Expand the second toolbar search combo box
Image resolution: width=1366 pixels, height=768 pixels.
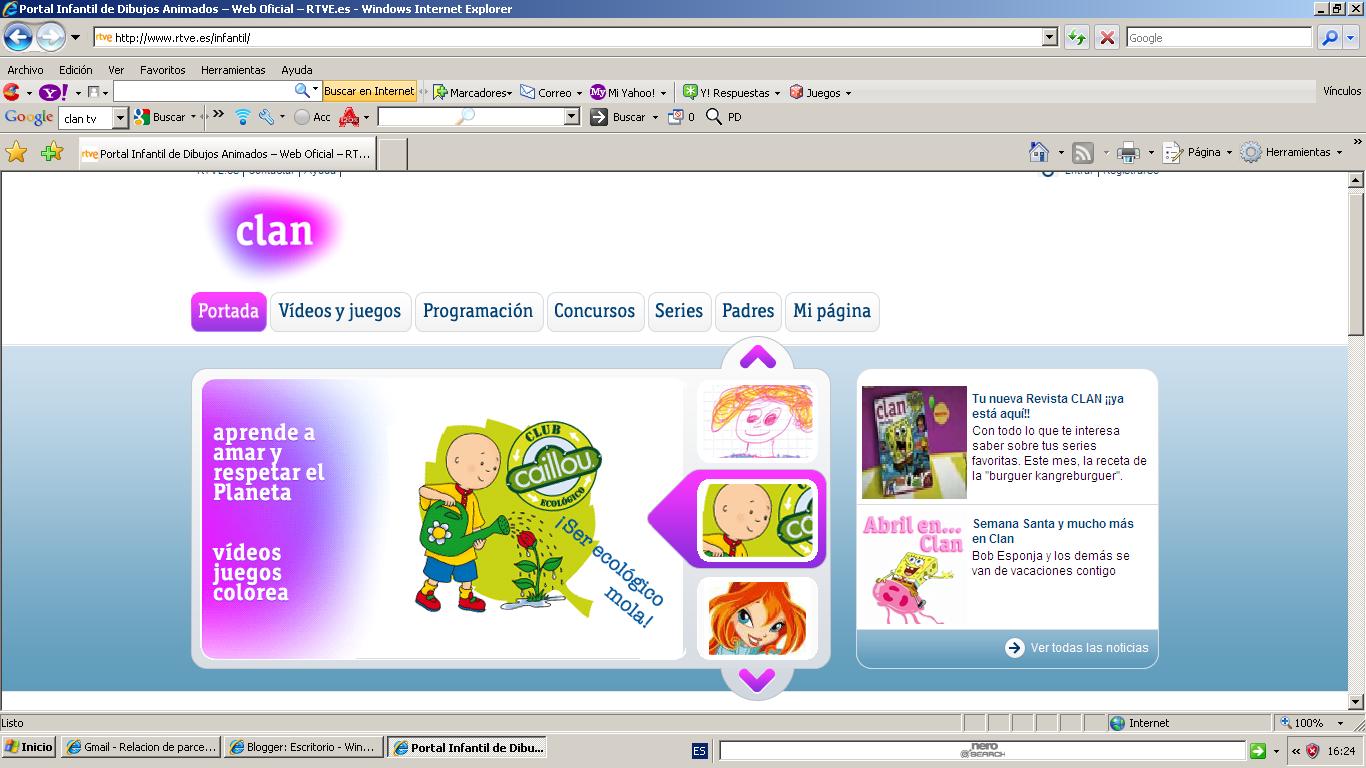coord(572,117)
